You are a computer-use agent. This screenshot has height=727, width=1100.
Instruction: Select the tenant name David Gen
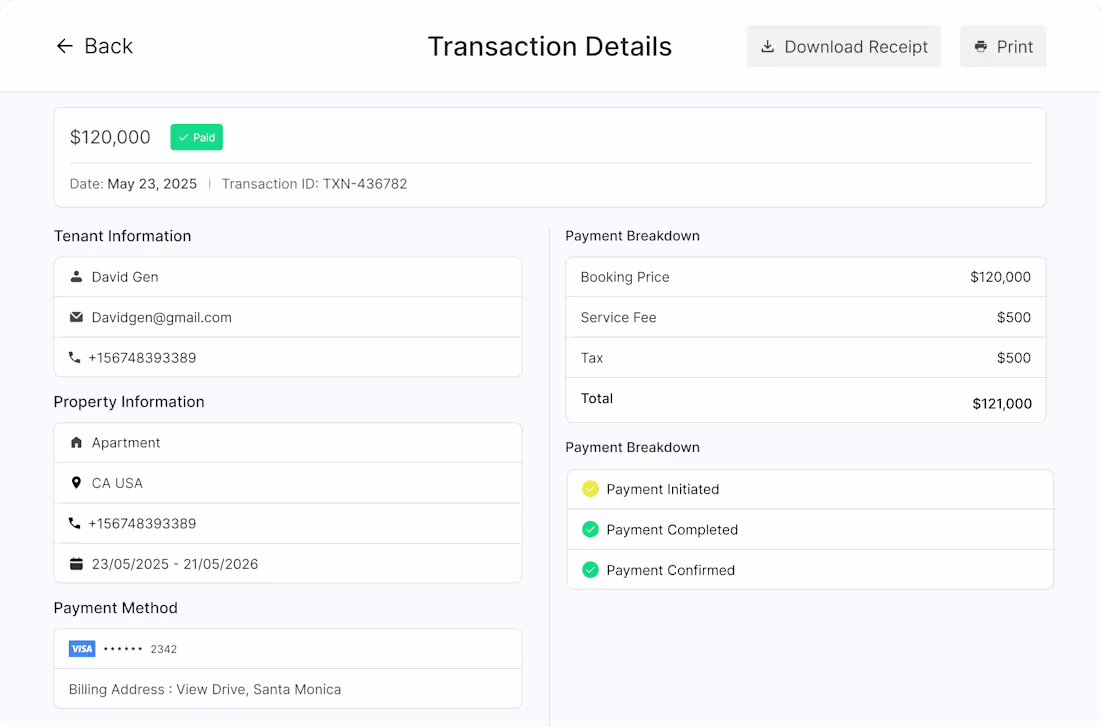(x=125, y=277)
